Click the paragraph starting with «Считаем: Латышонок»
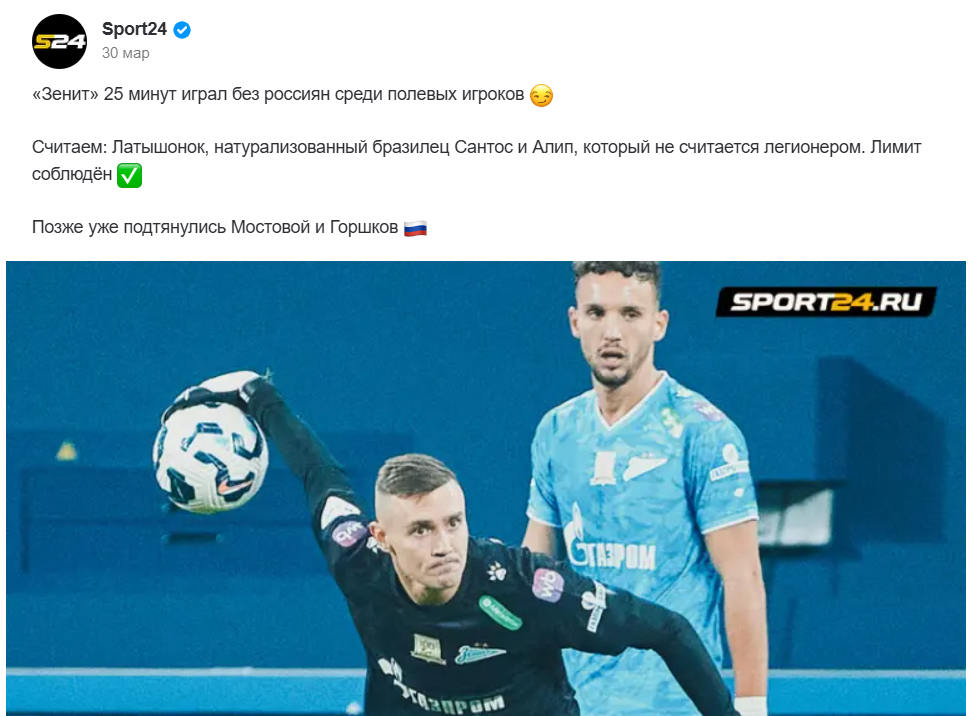Image resolution: width=976 pixels, height=716 pixels. 476,161
